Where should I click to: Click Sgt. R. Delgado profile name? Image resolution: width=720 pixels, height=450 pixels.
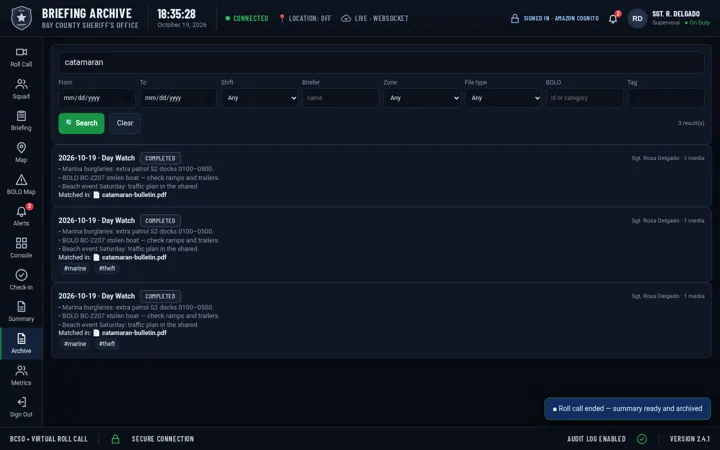[676, 14]
